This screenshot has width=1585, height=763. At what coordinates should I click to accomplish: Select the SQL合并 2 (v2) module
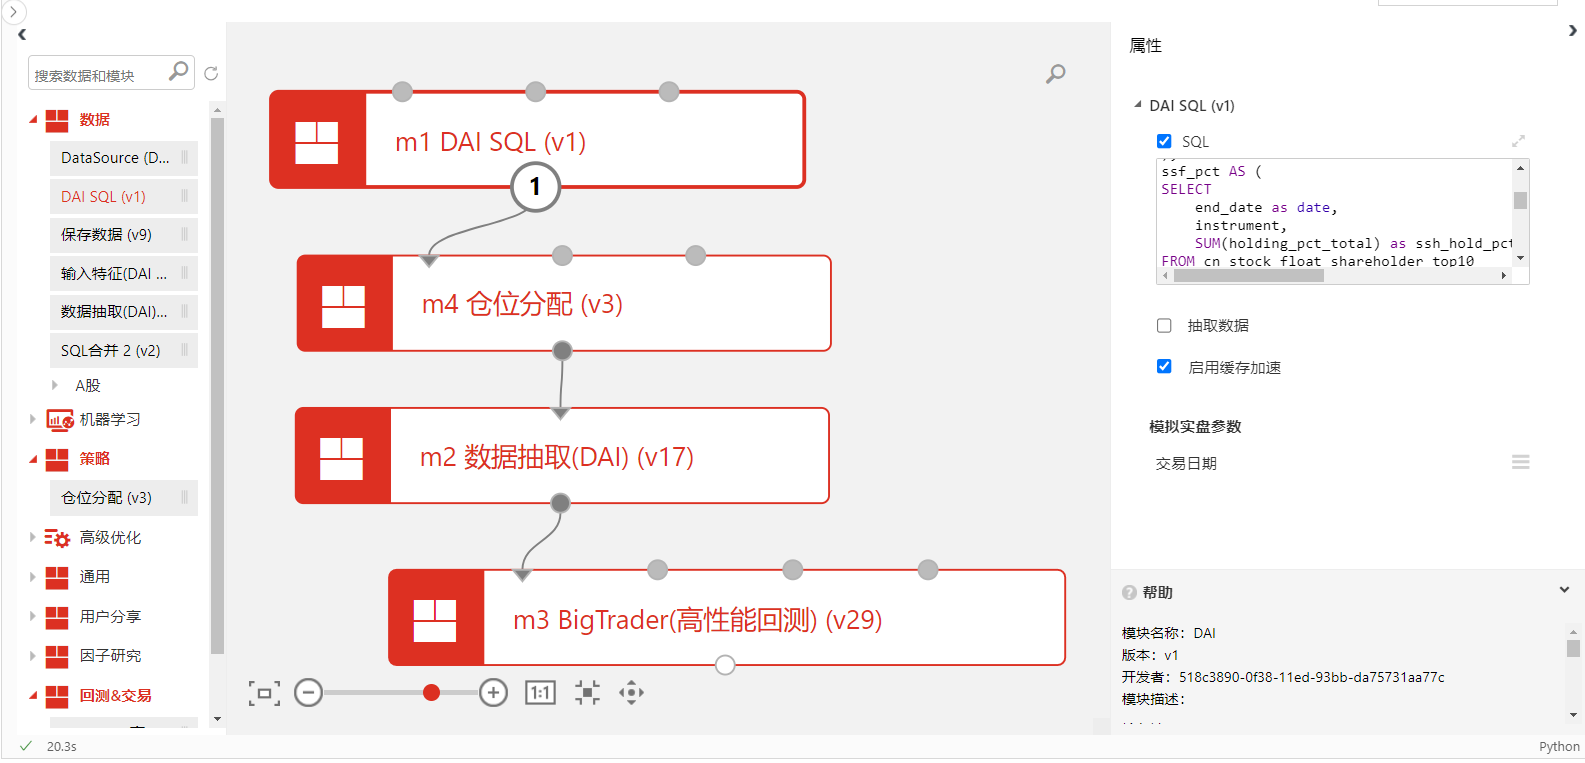point(111,351)
